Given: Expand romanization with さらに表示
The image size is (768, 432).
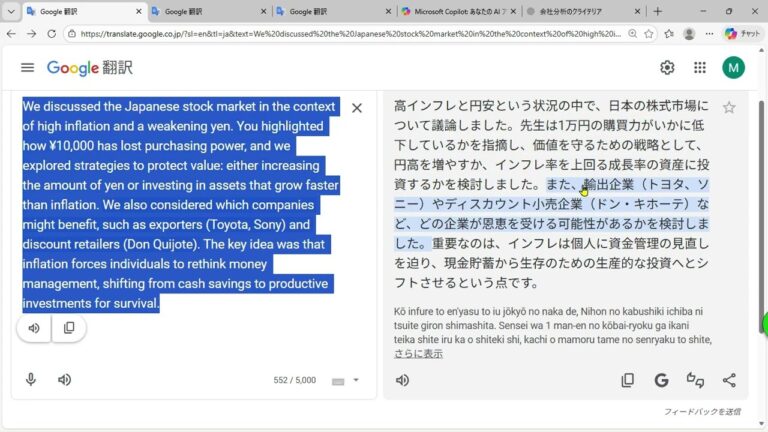Looking at the screenshot, I should point(418,354).
